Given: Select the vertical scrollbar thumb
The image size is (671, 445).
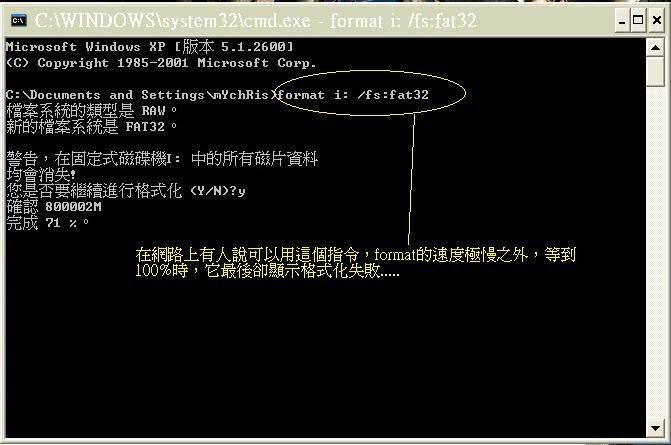Looking at the screenshot, I should pyautogui.click(x=655, y=72).
